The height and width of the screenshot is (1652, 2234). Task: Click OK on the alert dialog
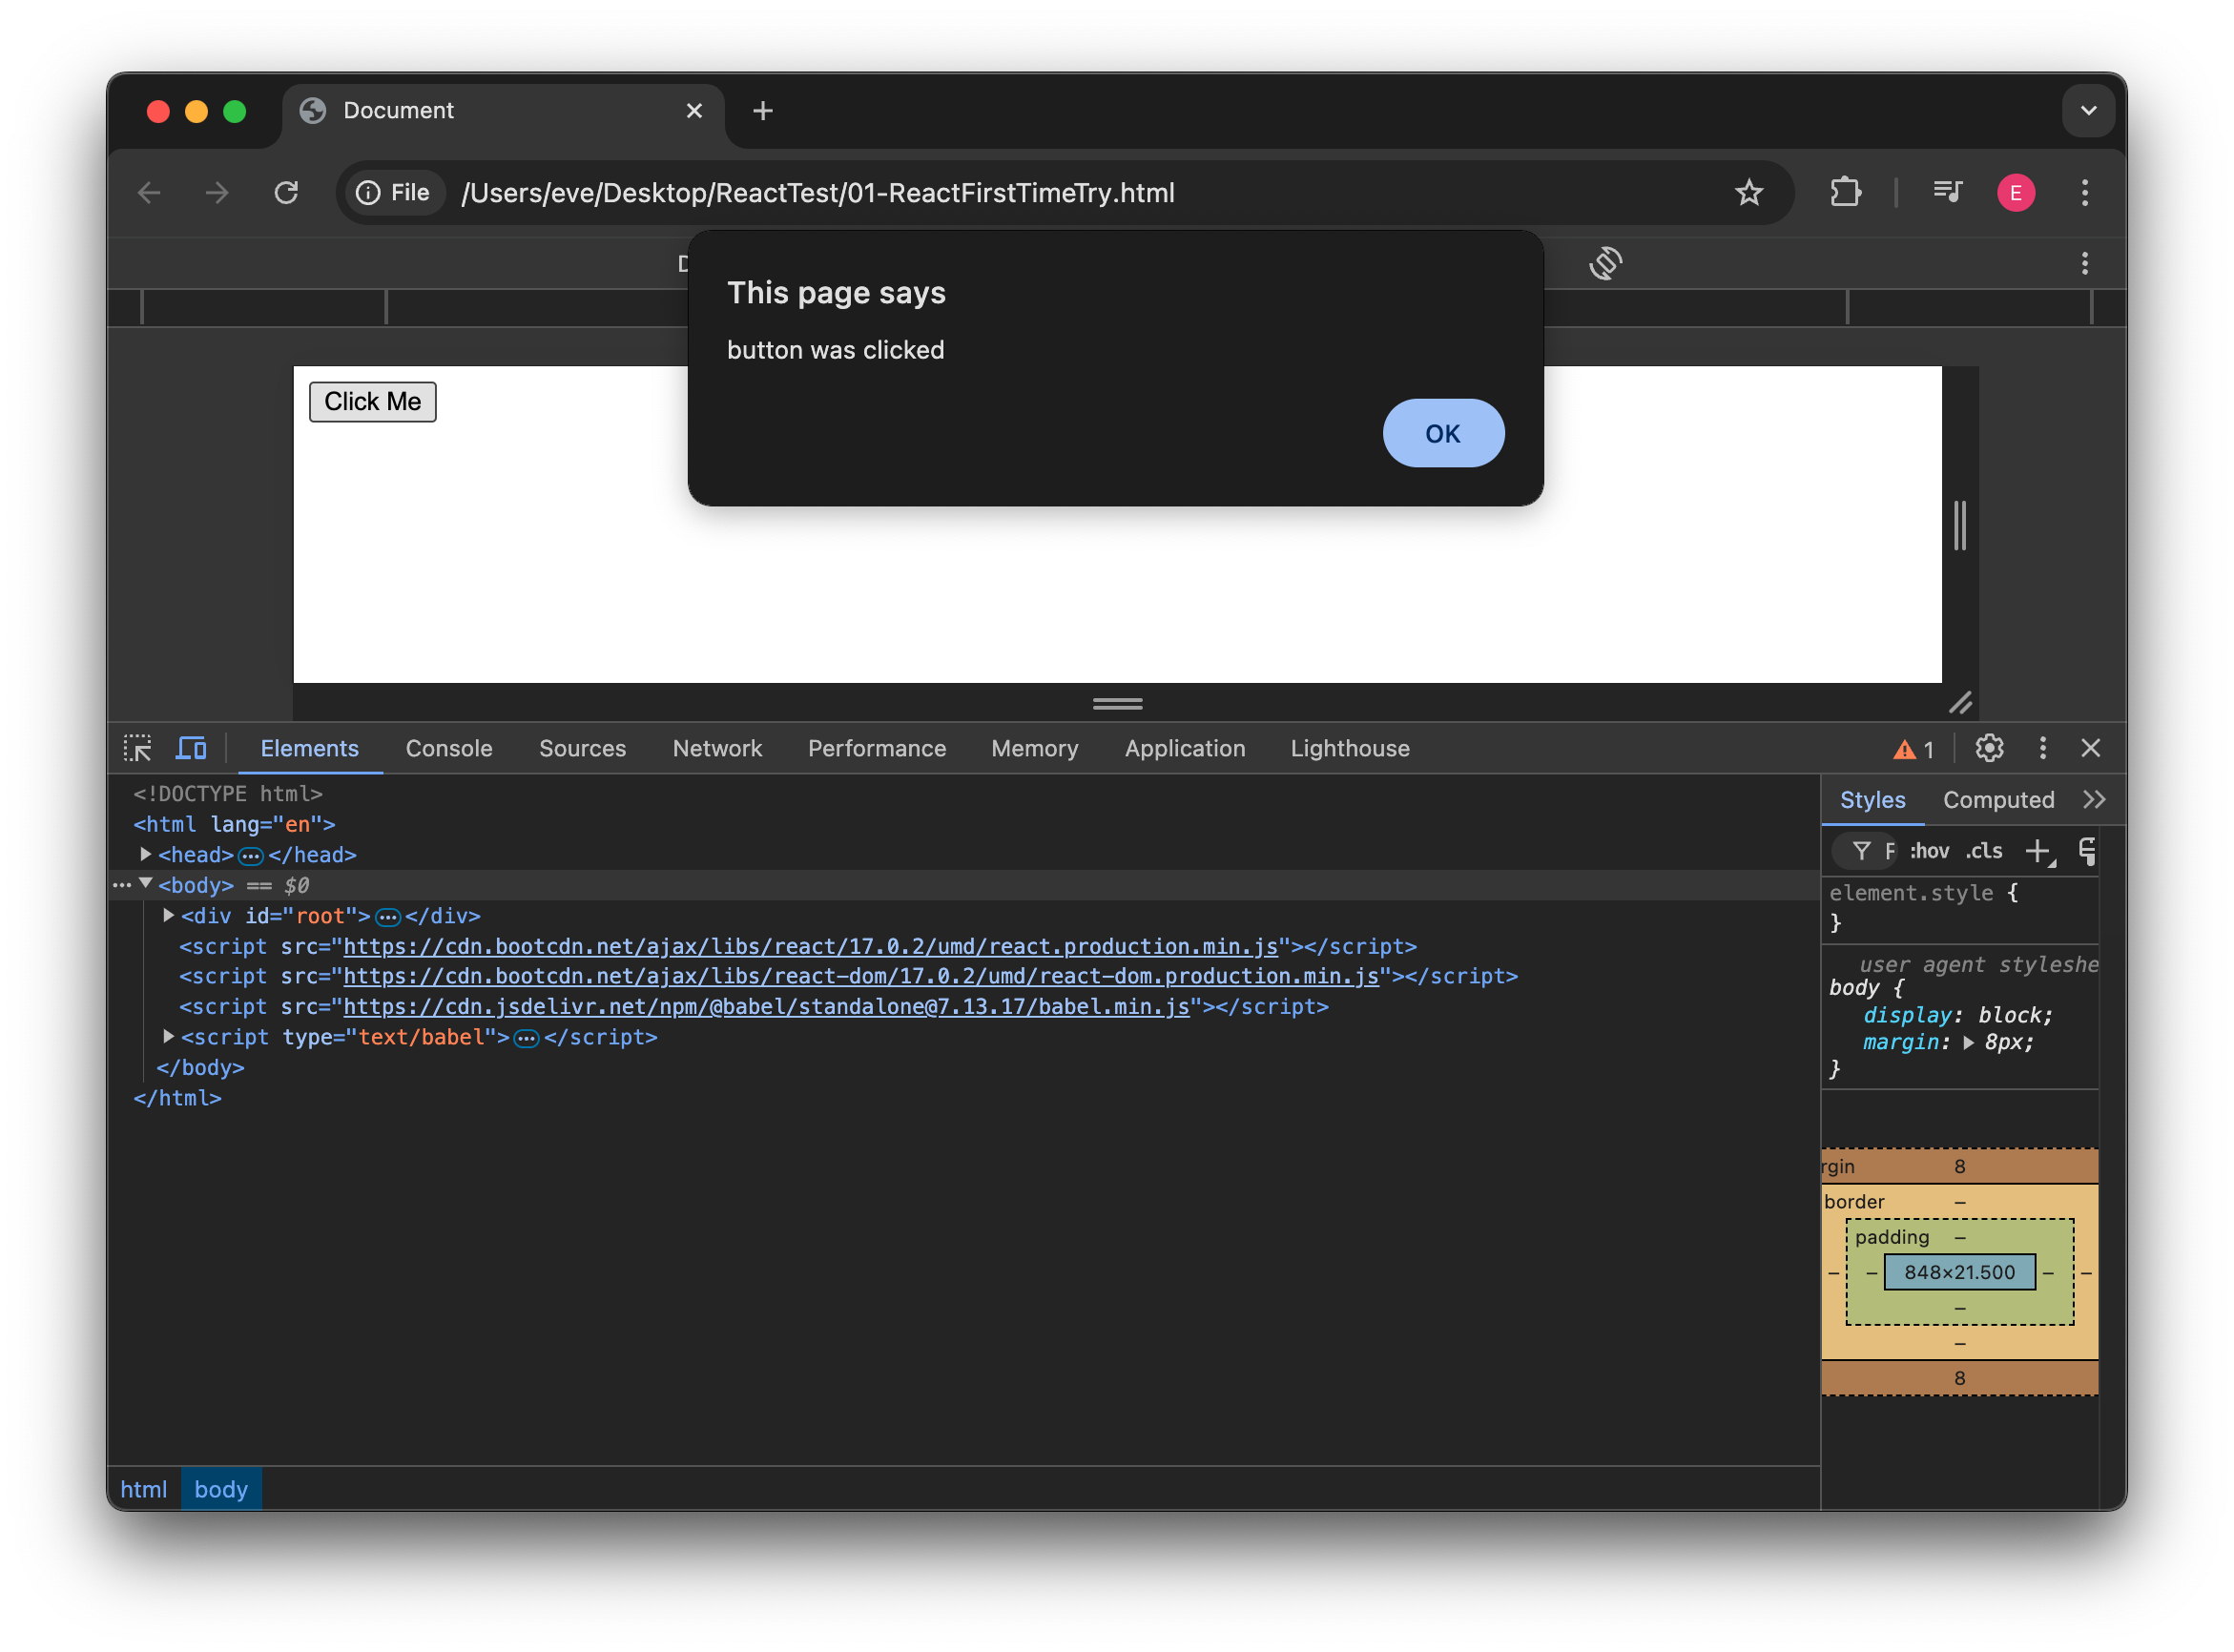[1443, 433]
